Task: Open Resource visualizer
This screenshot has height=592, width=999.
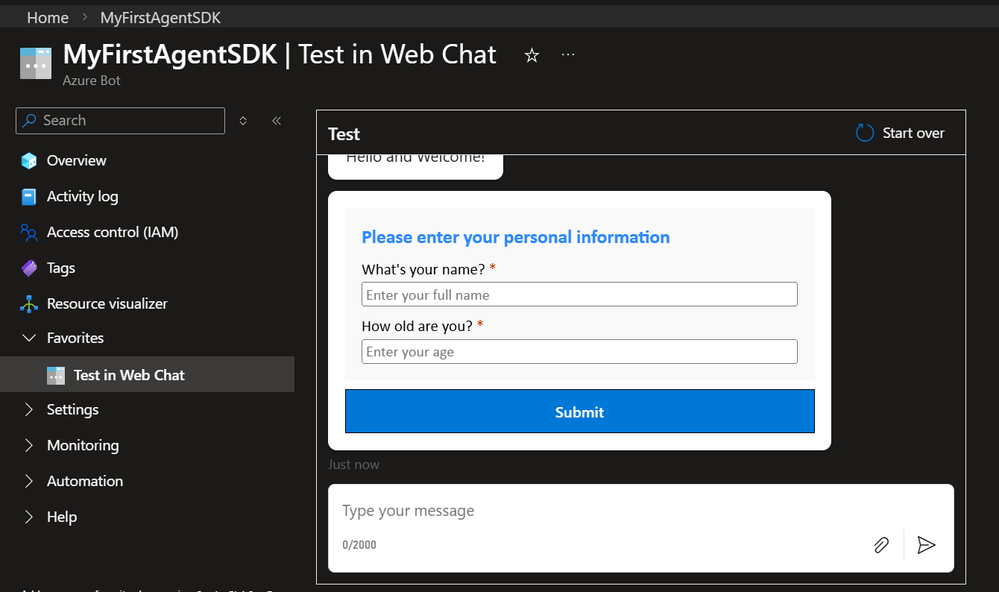Action: (107, 304)
